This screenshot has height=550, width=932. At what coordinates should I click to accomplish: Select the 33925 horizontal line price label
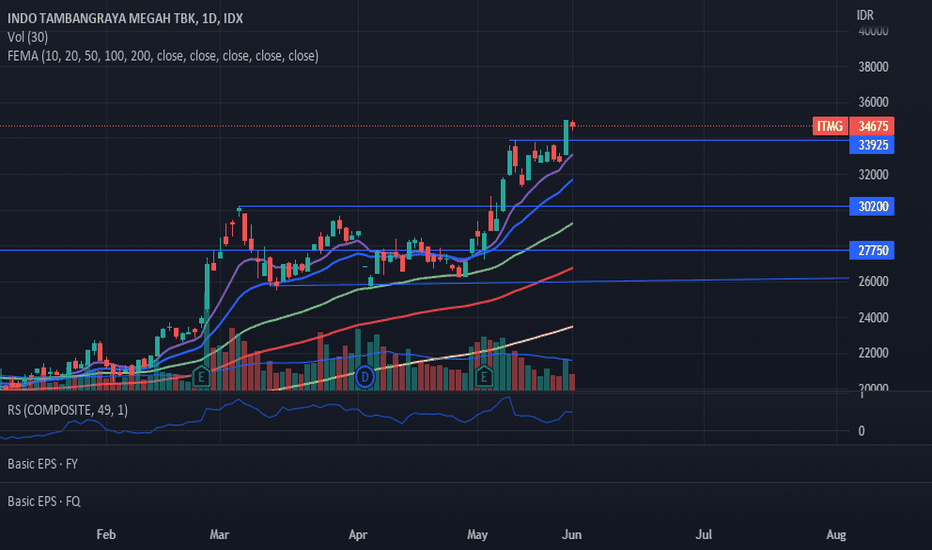click(872, 145)
